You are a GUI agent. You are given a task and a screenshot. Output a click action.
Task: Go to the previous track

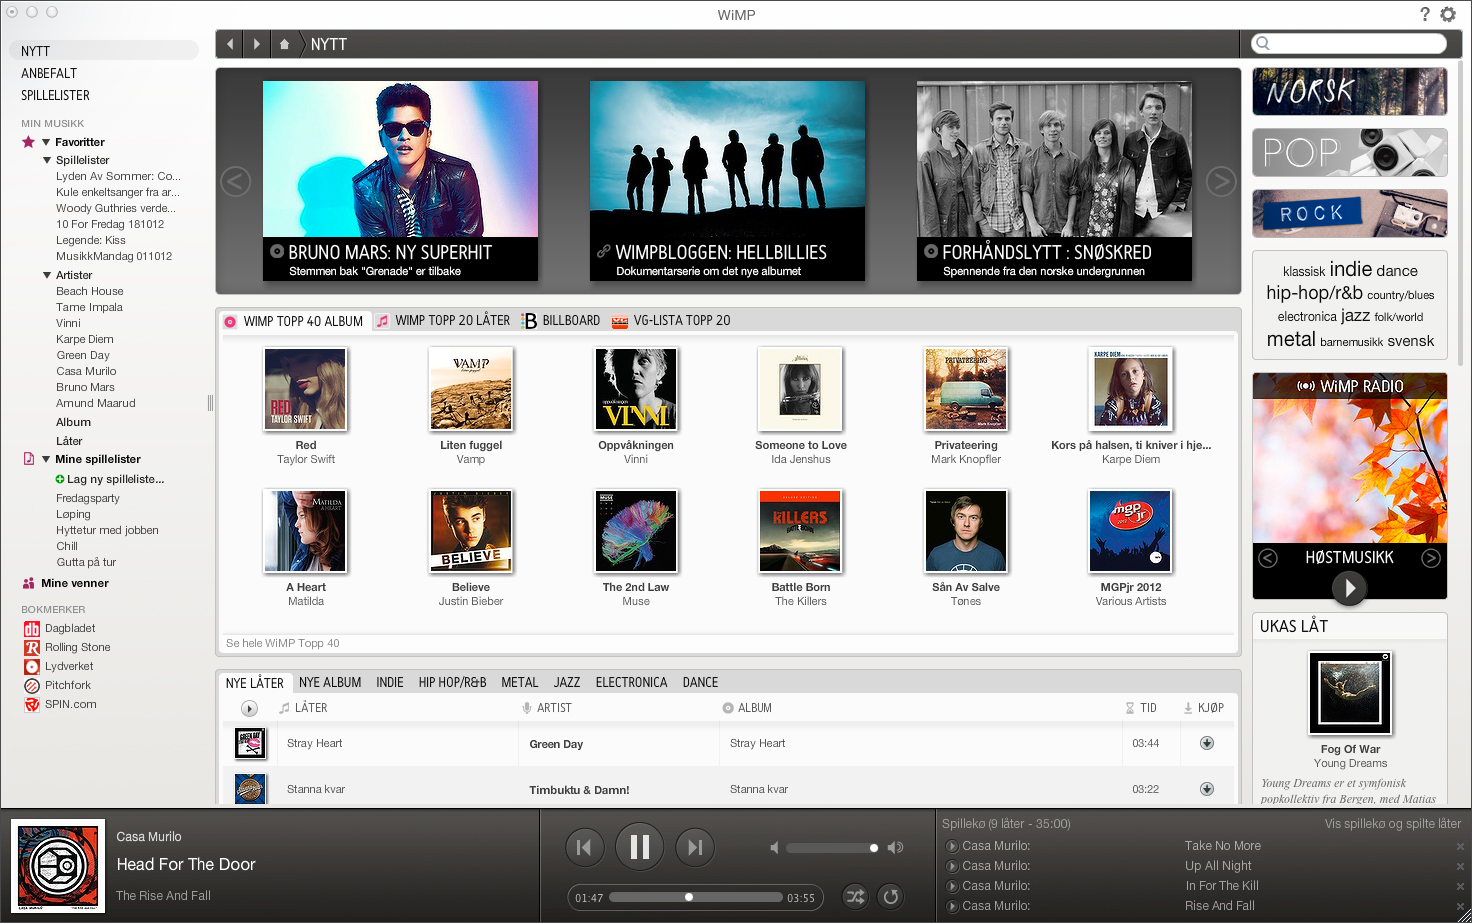pos(584,848)
